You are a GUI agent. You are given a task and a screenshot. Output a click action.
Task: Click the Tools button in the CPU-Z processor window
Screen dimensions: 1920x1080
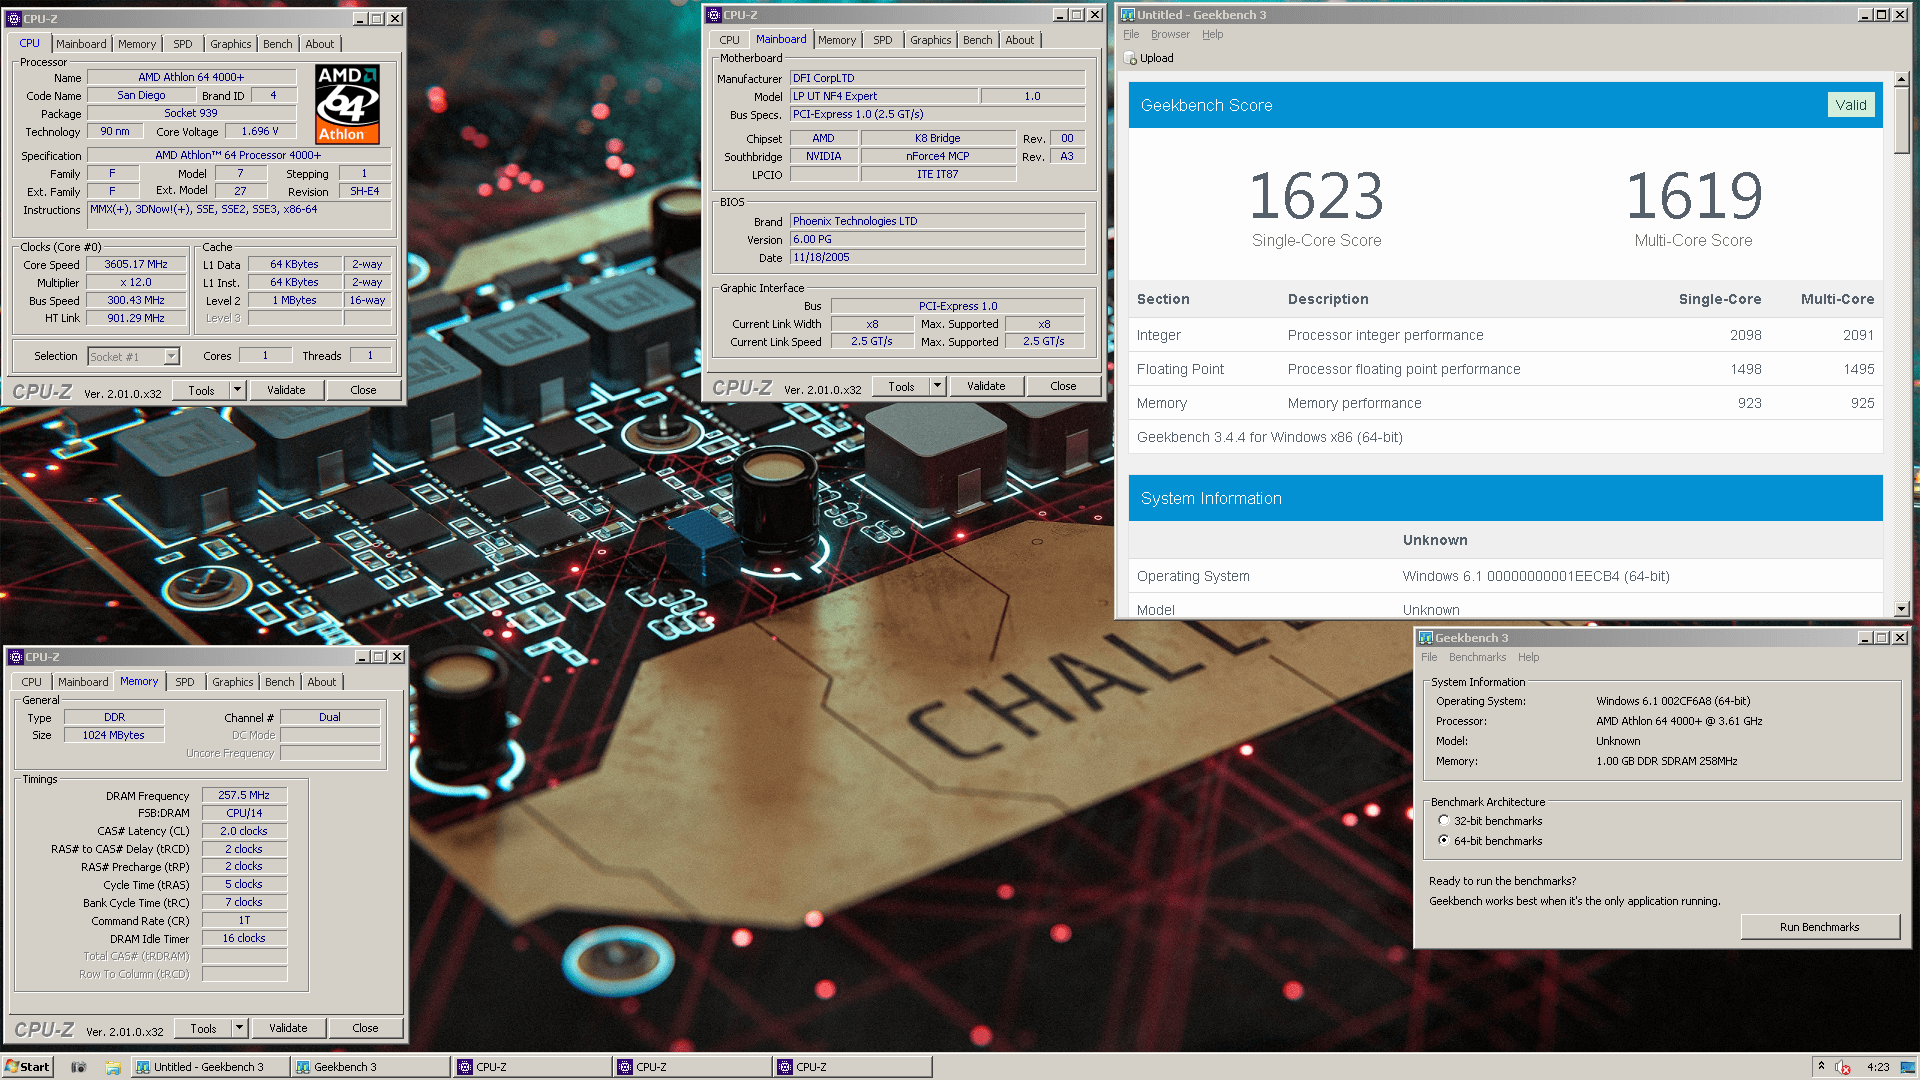point(201,390)
